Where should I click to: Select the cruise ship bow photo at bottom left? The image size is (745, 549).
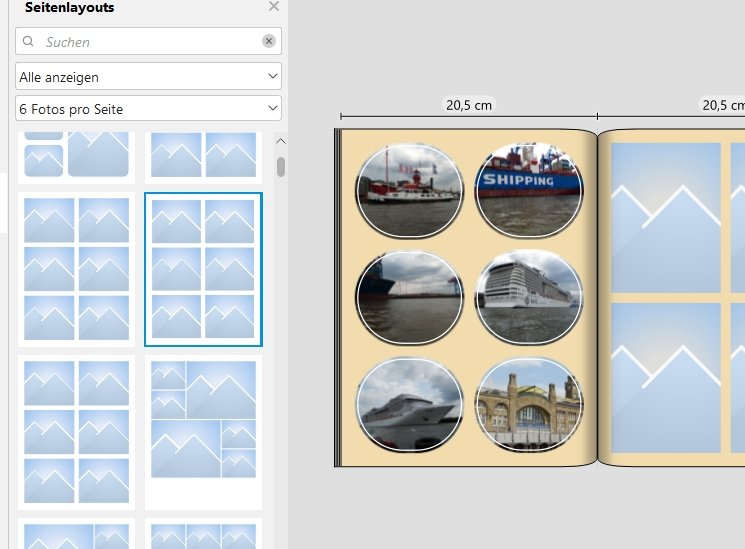point(409,405)
